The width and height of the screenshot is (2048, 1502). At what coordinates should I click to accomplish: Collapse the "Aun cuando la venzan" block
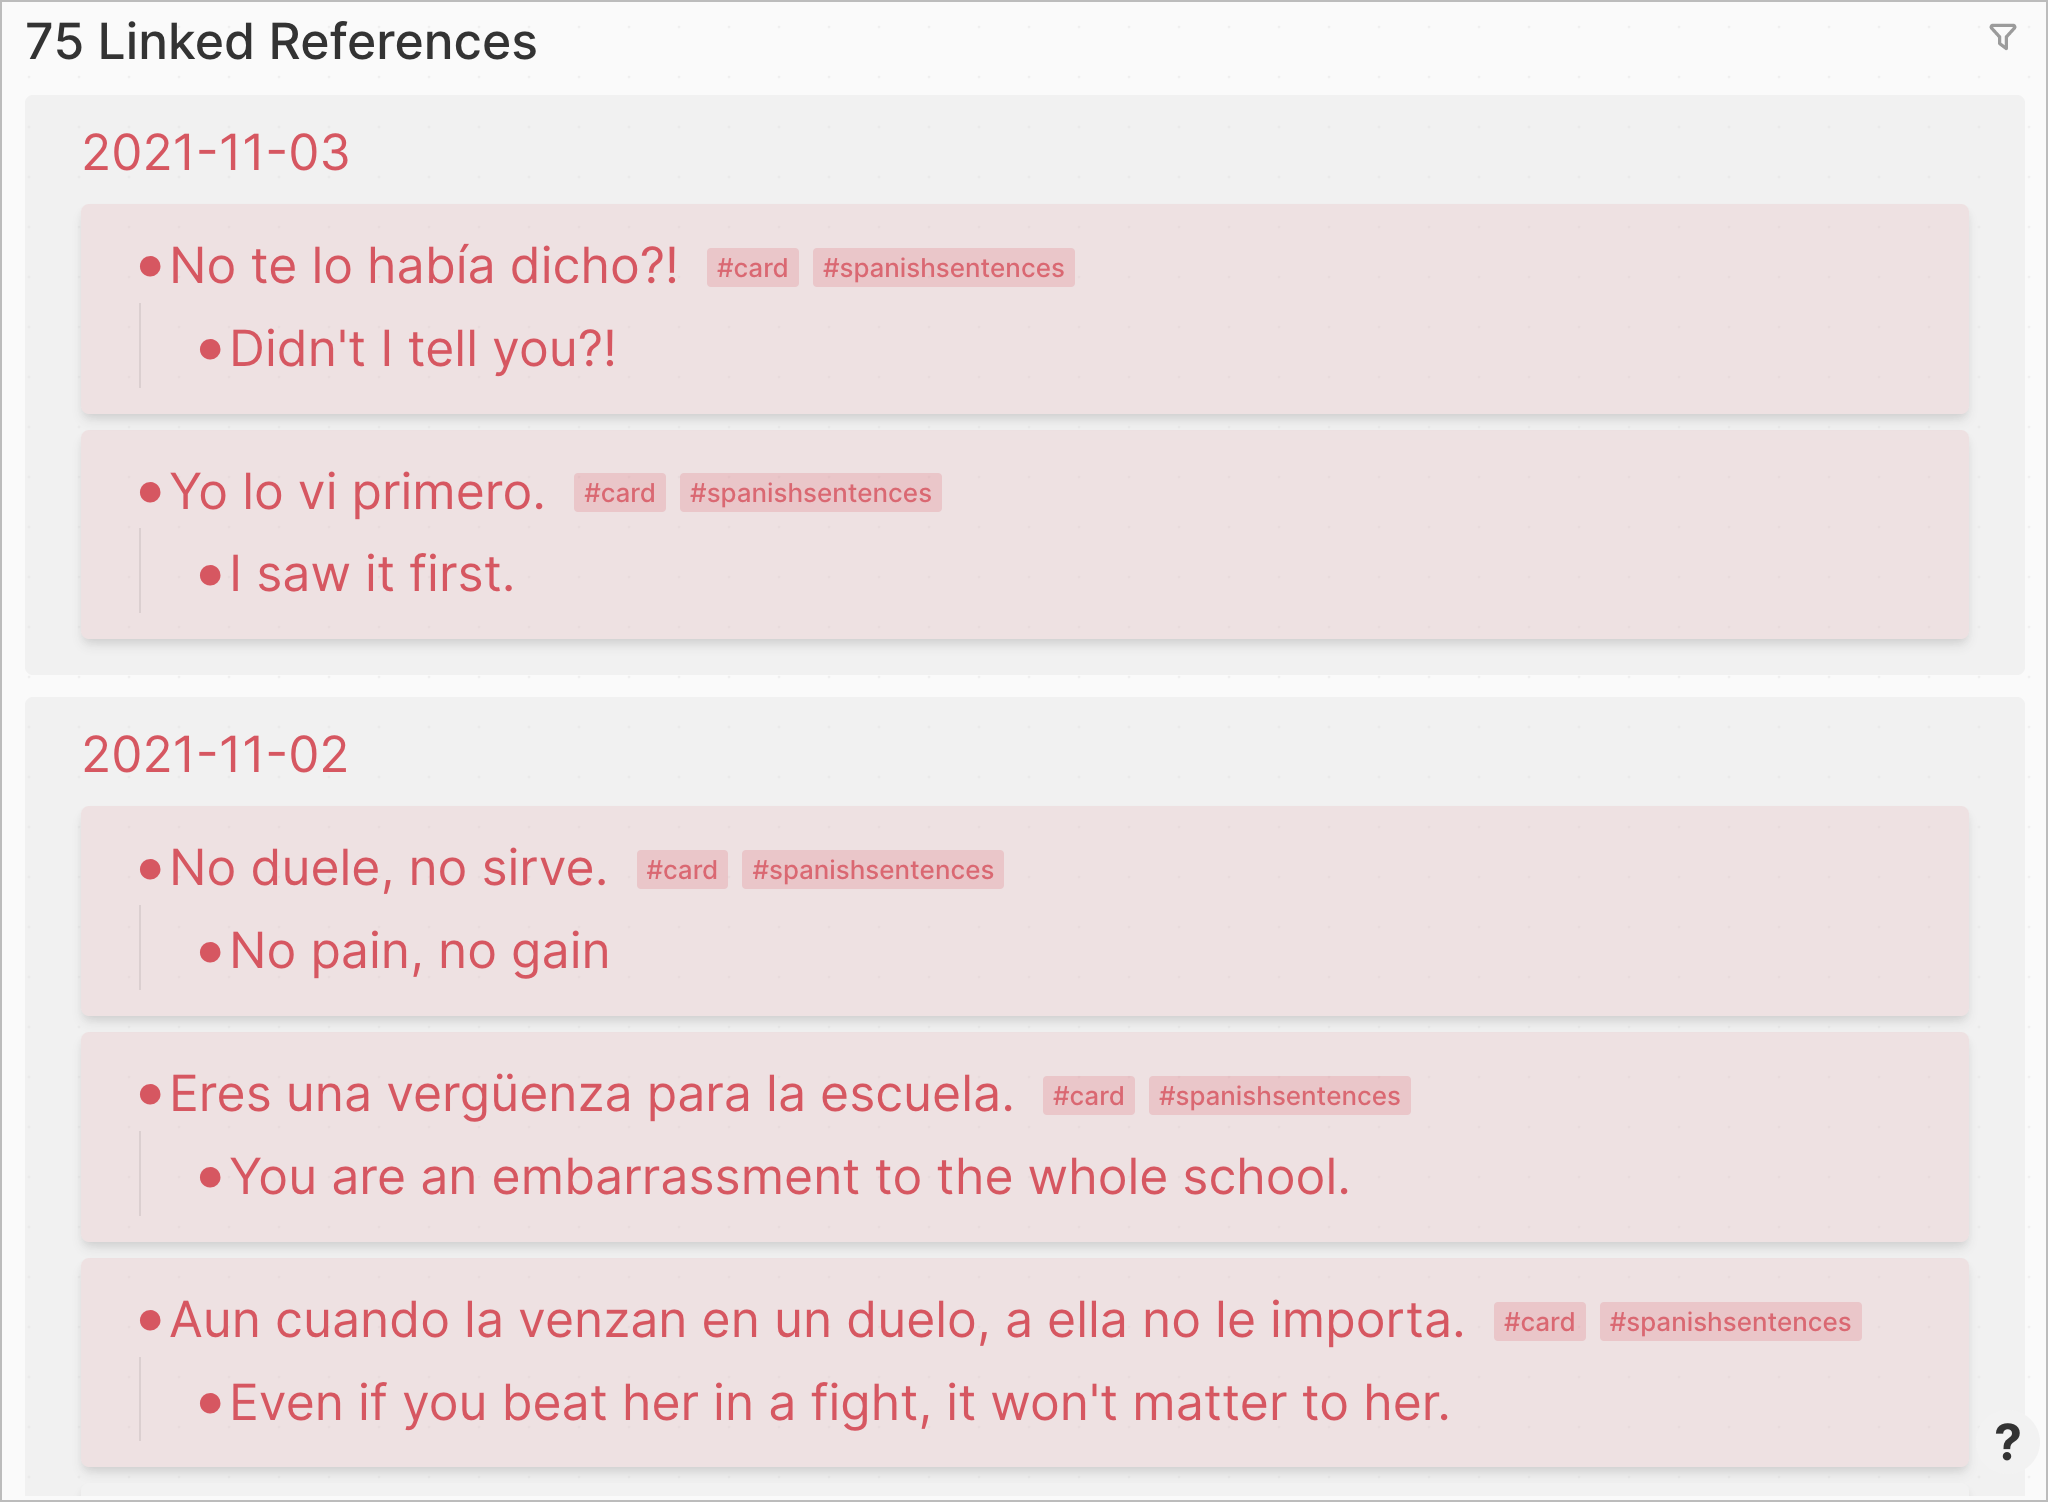tap(150, 1320)
